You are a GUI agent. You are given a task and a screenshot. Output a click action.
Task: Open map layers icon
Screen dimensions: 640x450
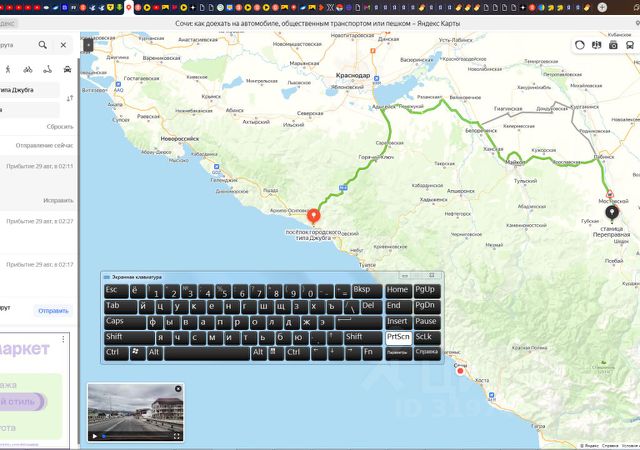tap(596, 45)
